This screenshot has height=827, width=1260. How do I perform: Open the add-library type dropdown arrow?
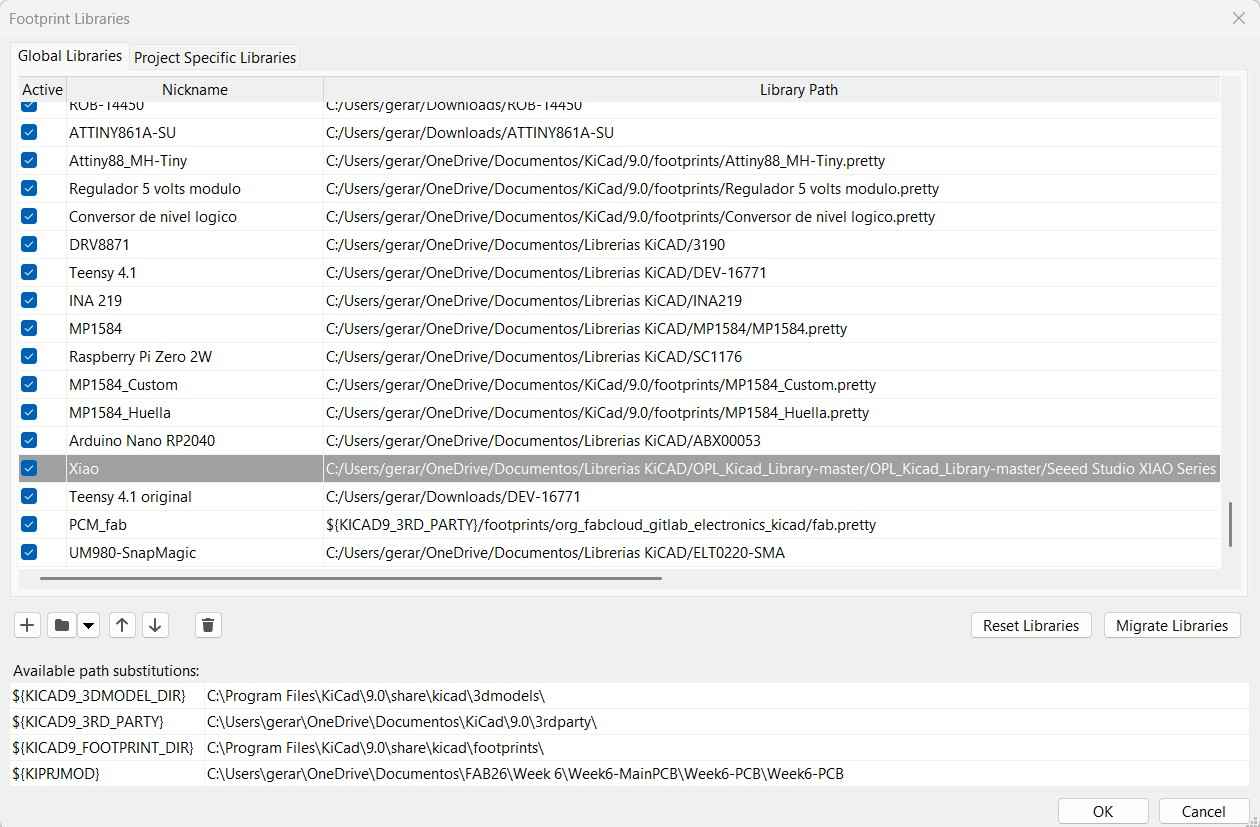coord(89,625)
